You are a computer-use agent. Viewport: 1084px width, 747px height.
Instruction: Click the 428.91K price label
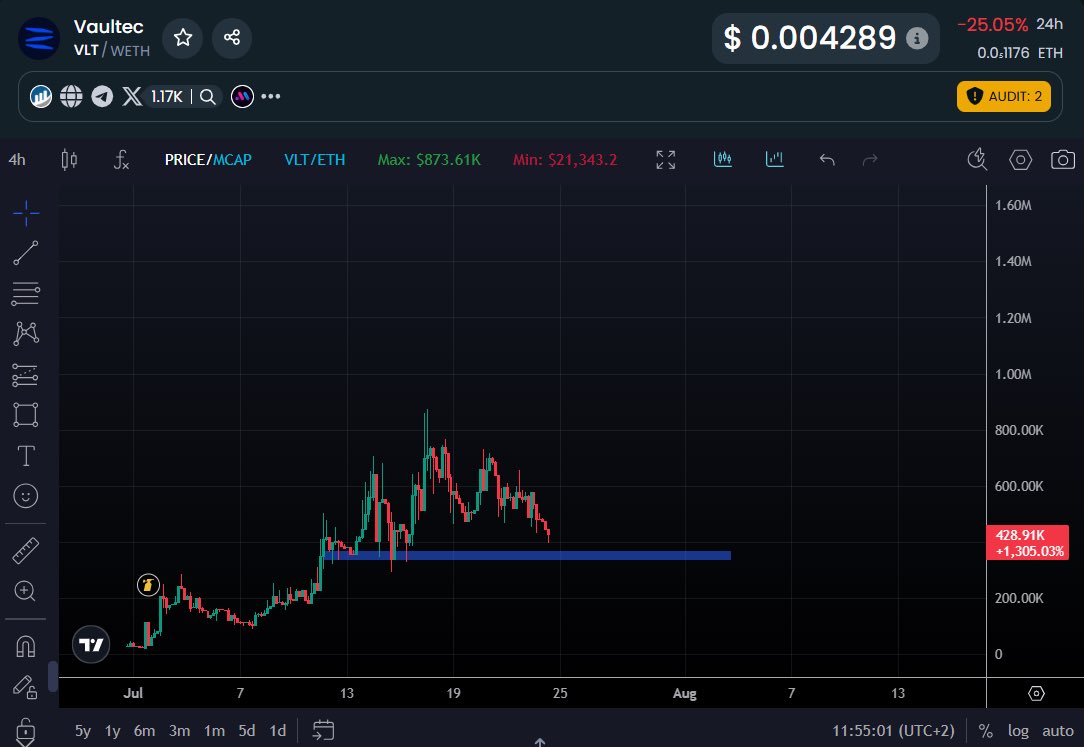point(1028,542)
